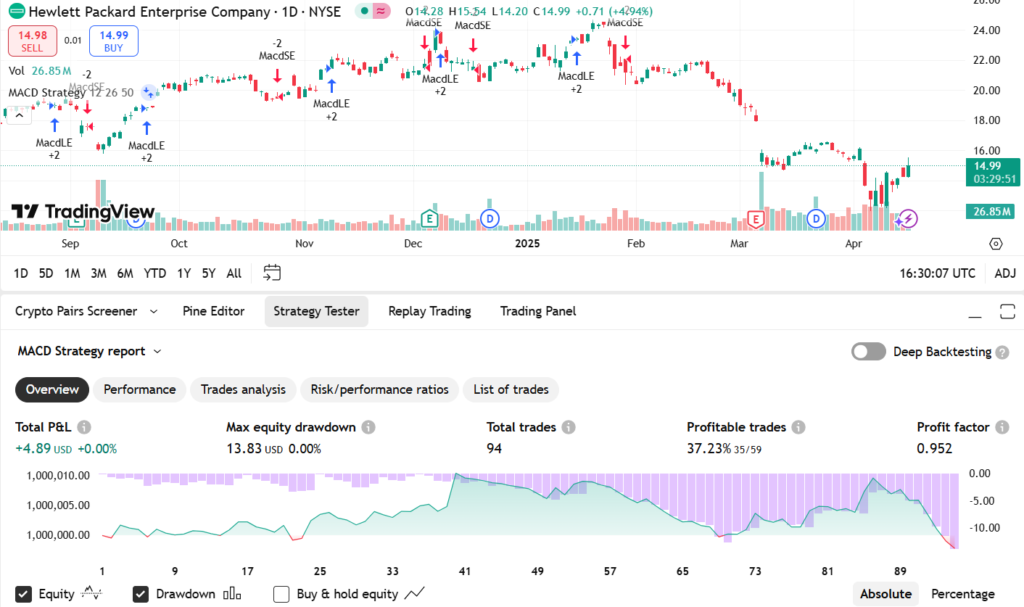This screenshot has height=607, width=1024.
Task: Open Risk/performance ratios tab
Action: tap(379, 389)
